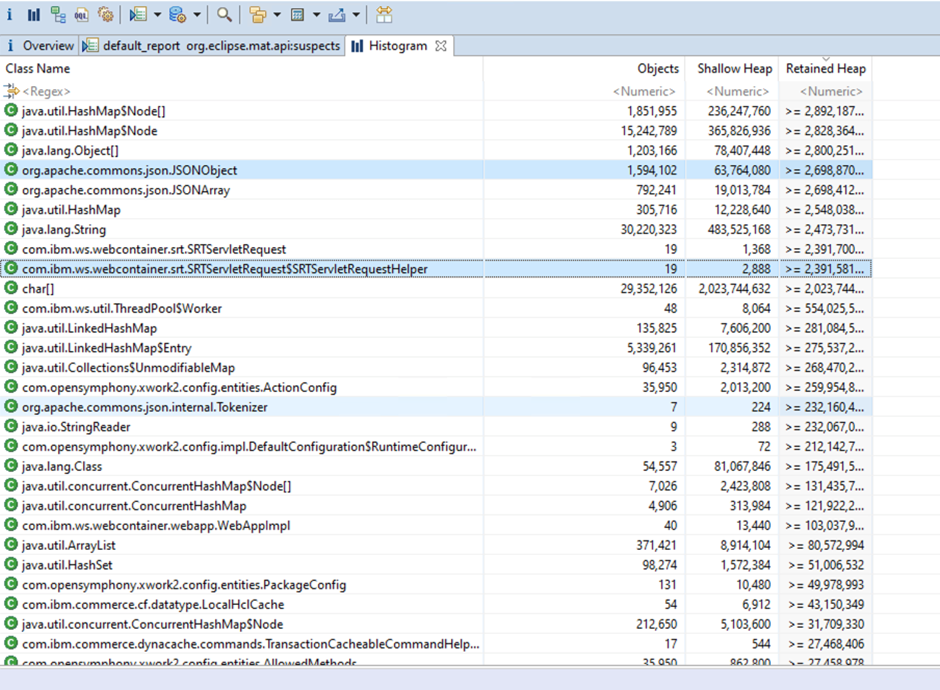Screen dimensions: 940x690
Task: Sort by Shallow Heap column header
Action: click(x=734, y=69)
